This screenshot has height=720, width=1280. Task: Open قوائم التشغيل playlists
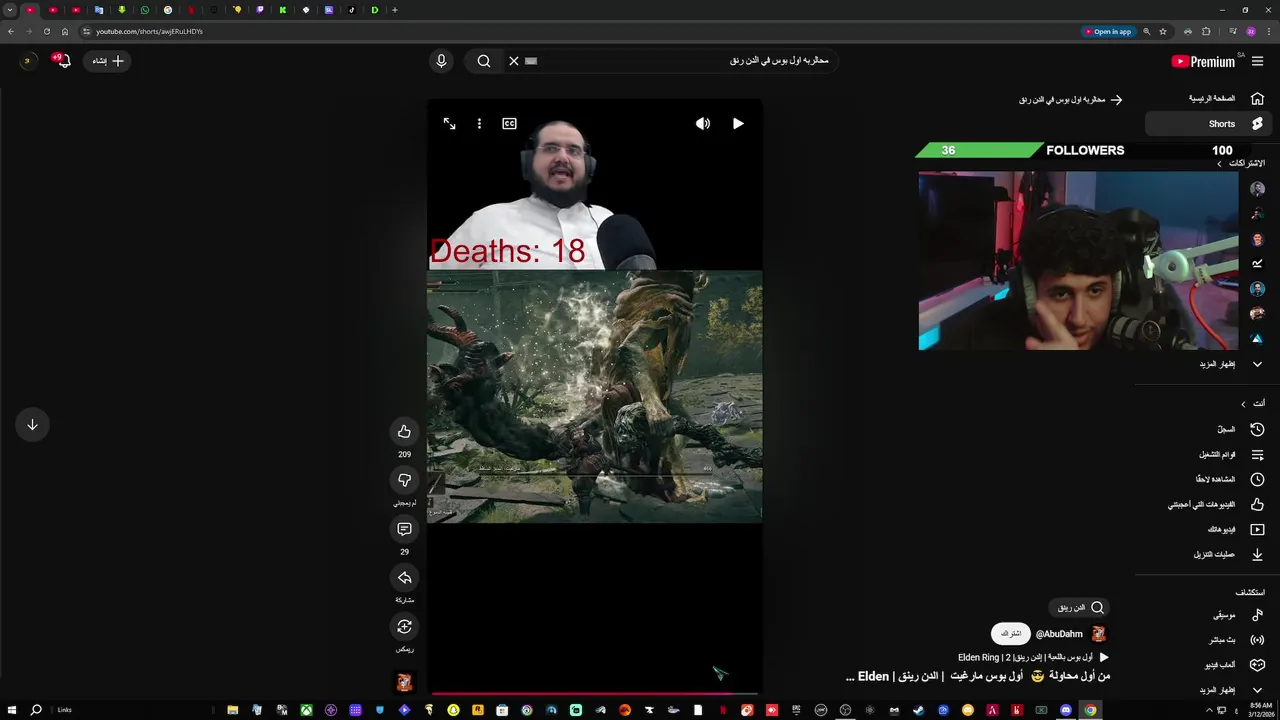pyautogui.click(x=1229, y=454)
